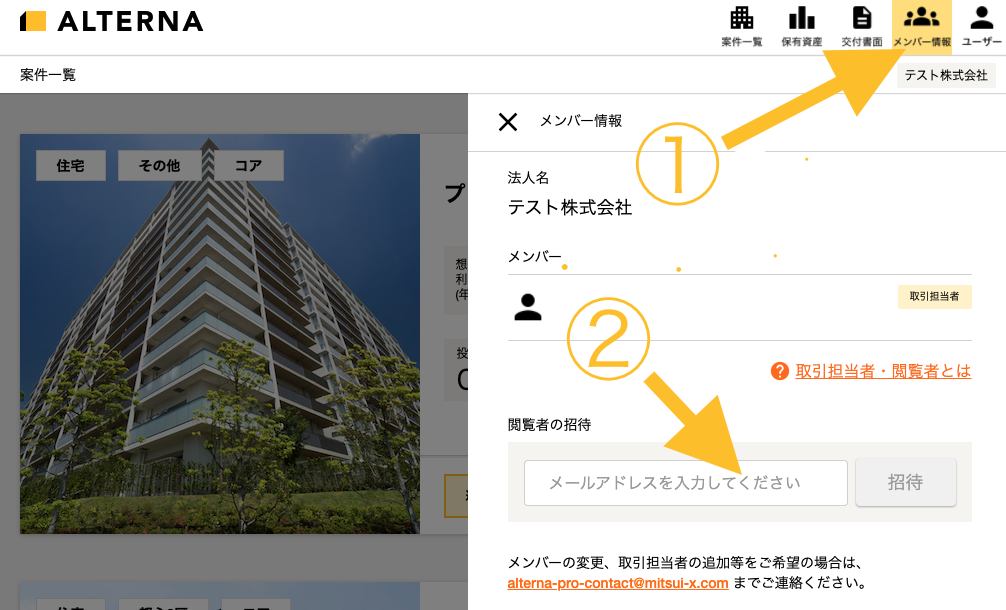Image resolution: width=1006 pixels, height=610 pixels.
Task: Click the member avatar icon
Action: (528, 307)
